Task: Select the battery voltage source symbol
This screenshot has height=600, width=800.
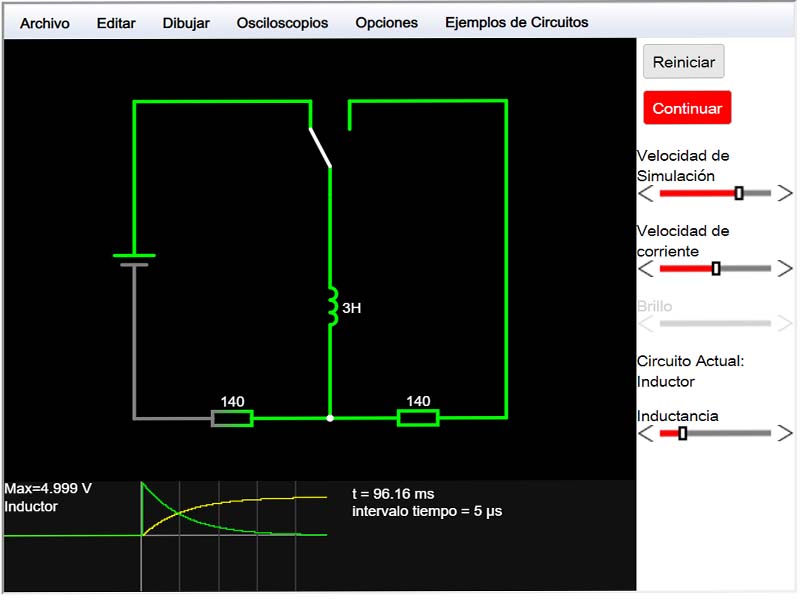Action: 134,260
